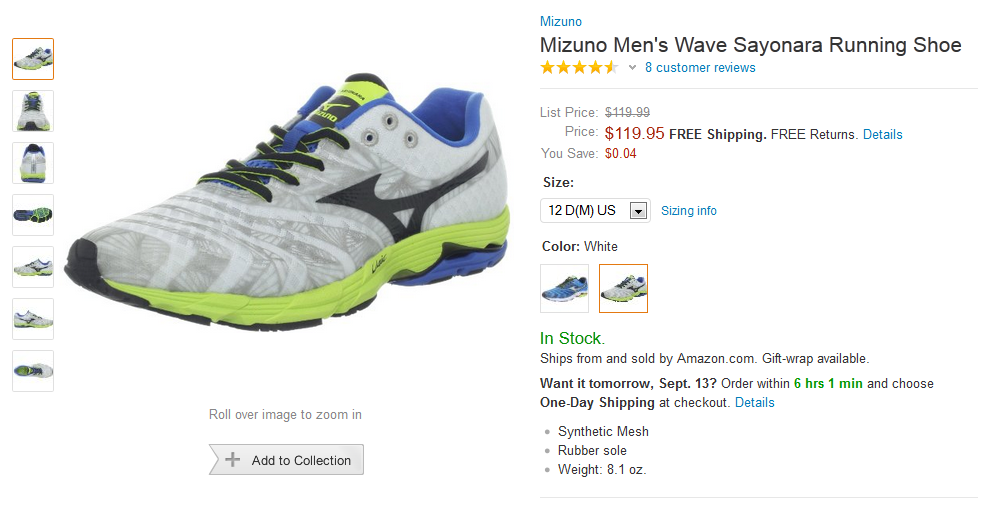Open Details link for One-Day Shipping

[x=754, y=402]
